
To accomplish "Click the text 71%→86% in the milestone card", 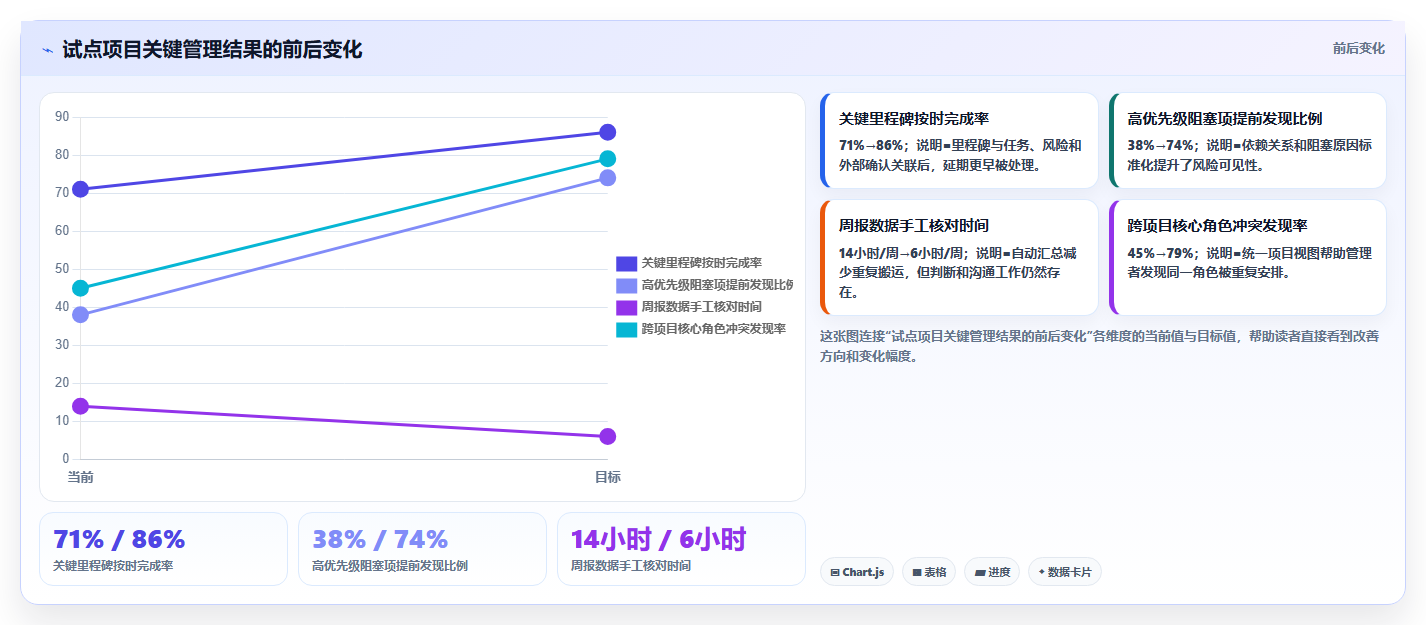I will click(x=872, y=145).
